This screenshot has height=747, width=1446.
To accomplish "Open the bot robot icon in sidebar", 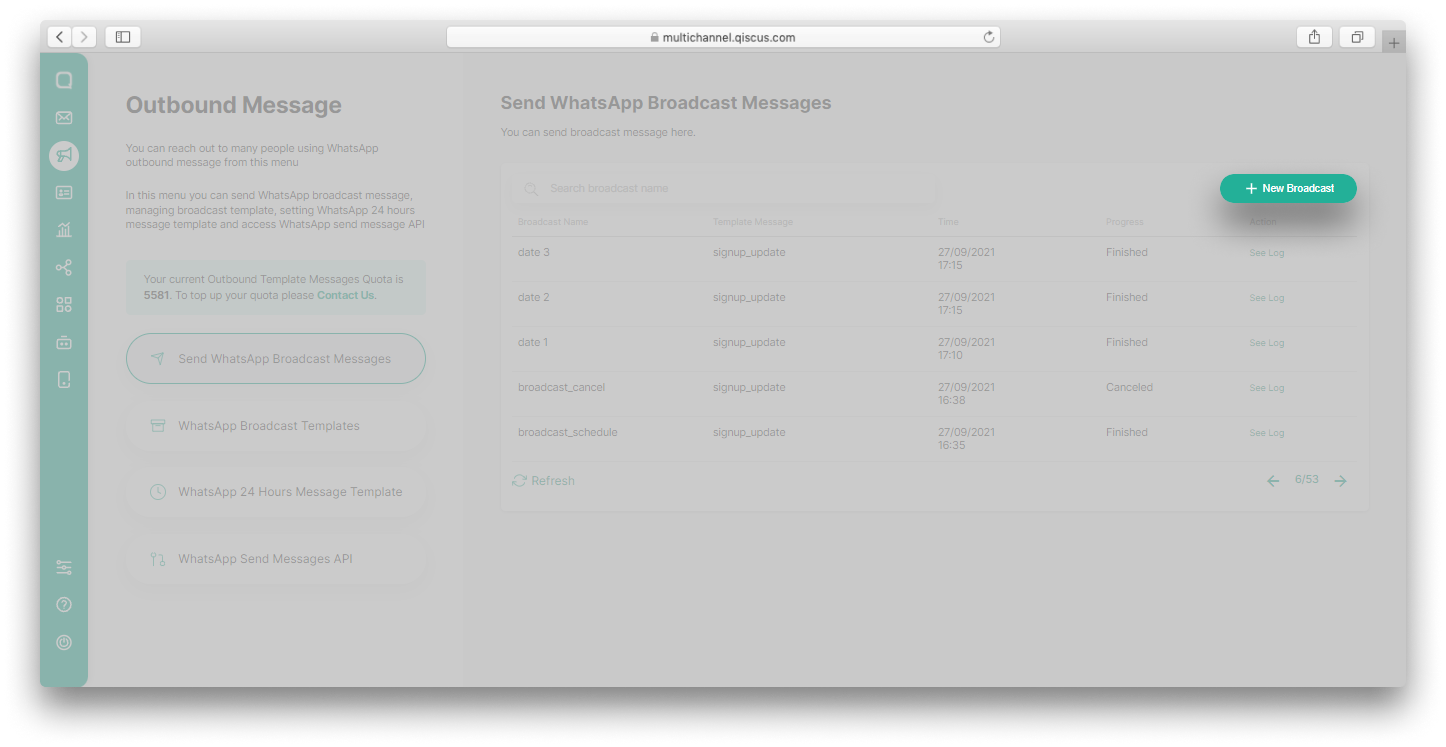I will point(64,341).
